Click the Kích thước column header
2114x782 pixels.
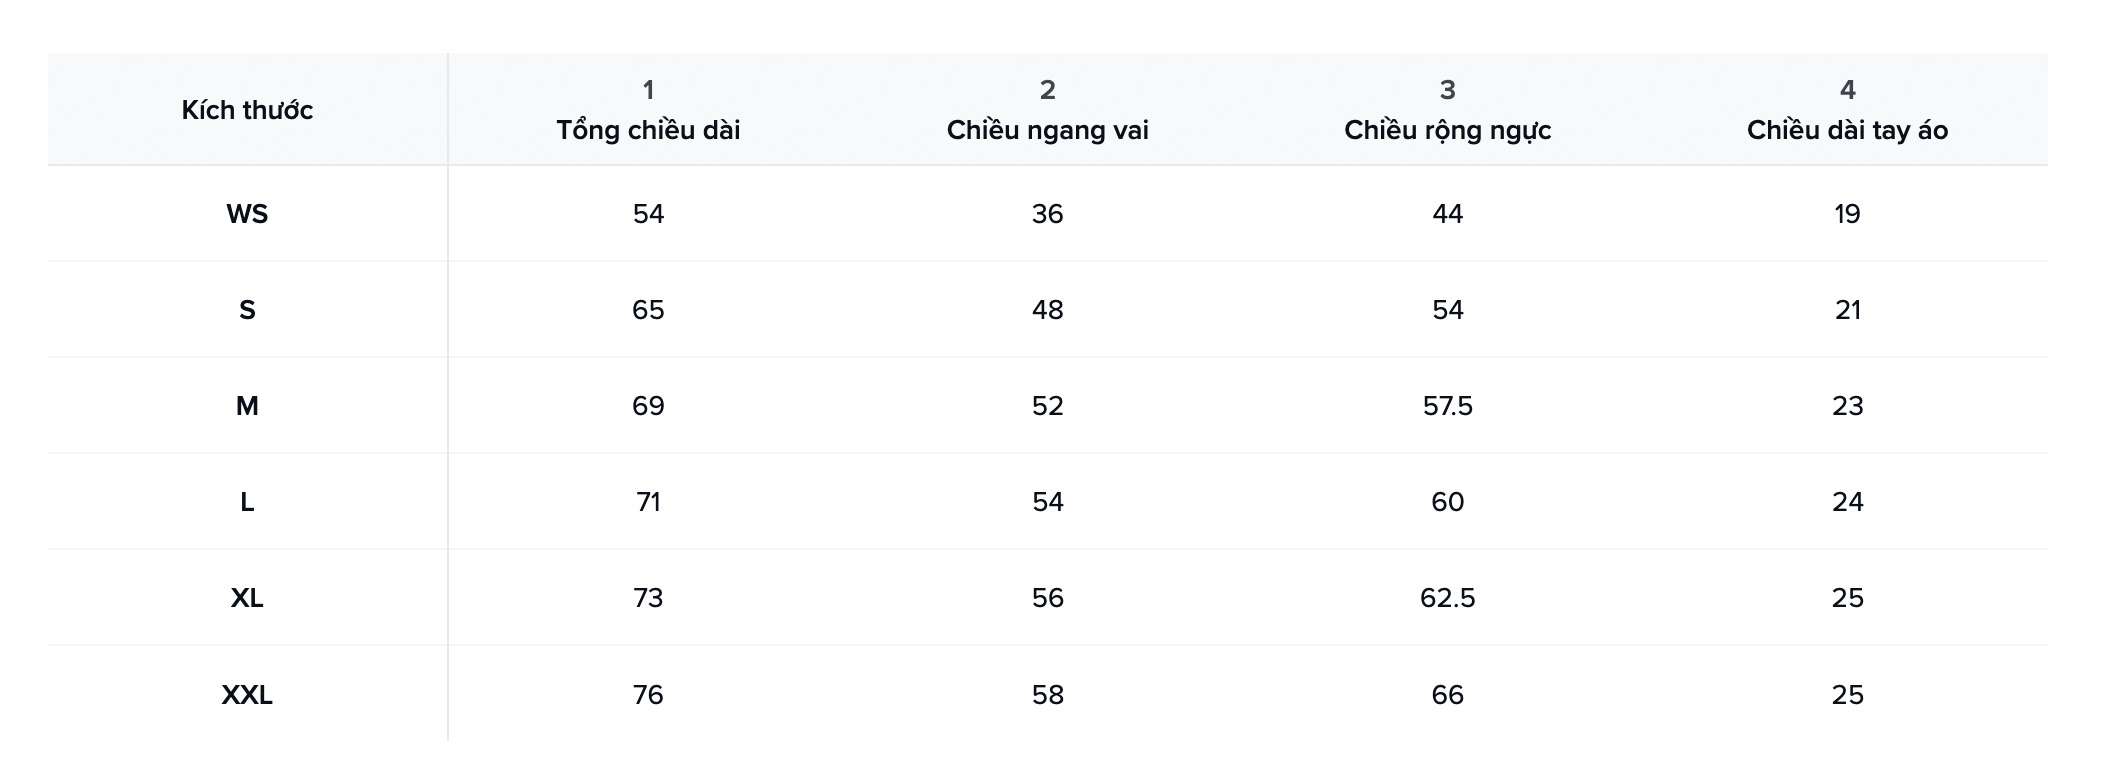(247, 110)
